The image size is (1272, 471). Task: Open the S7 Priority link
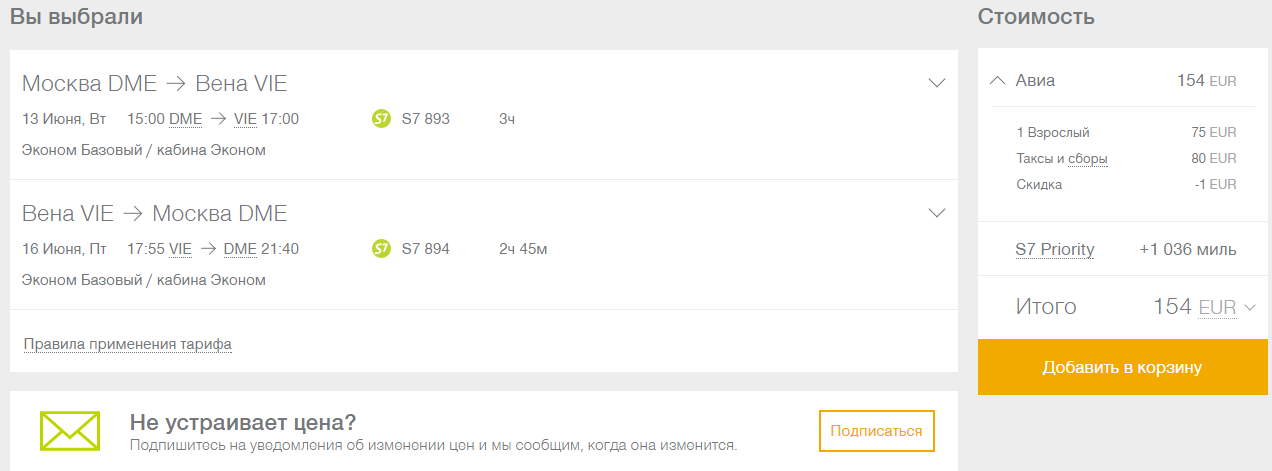(1055, 250)
